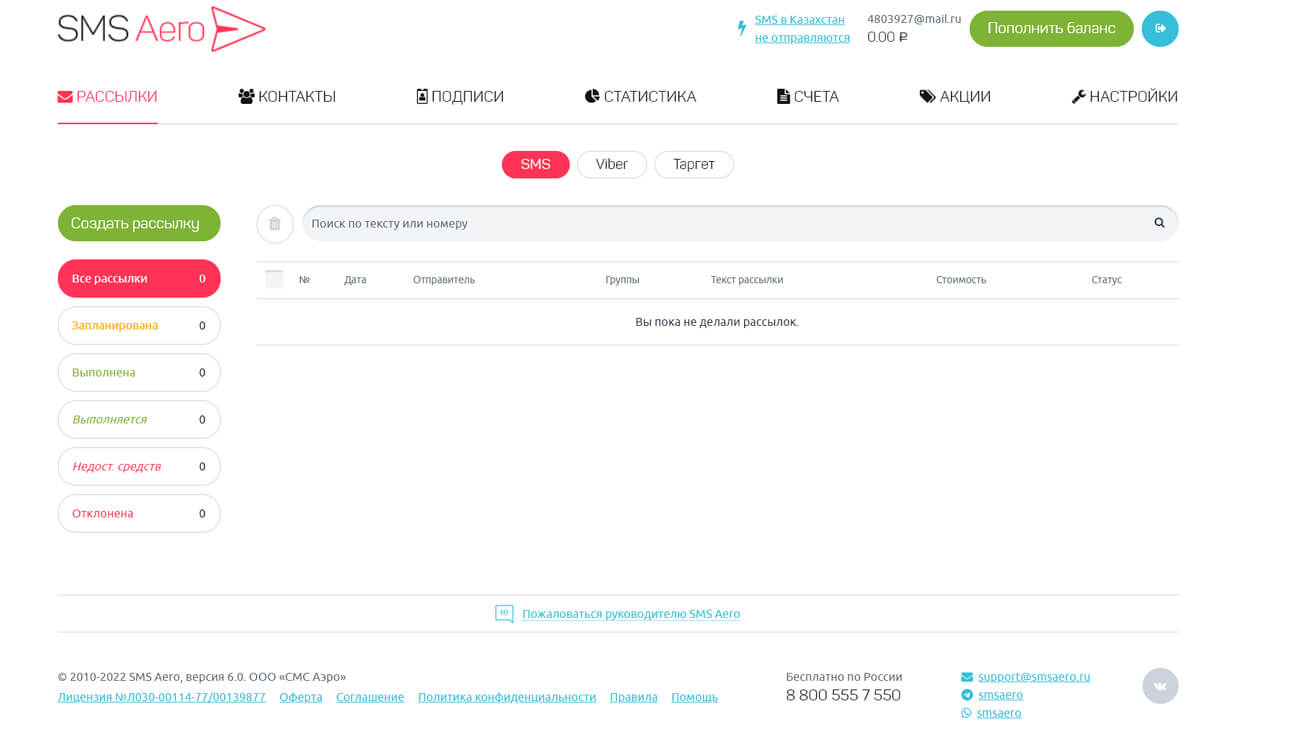Click the complaint speech bubble icon
The image size is (1300, 731).
504,614
